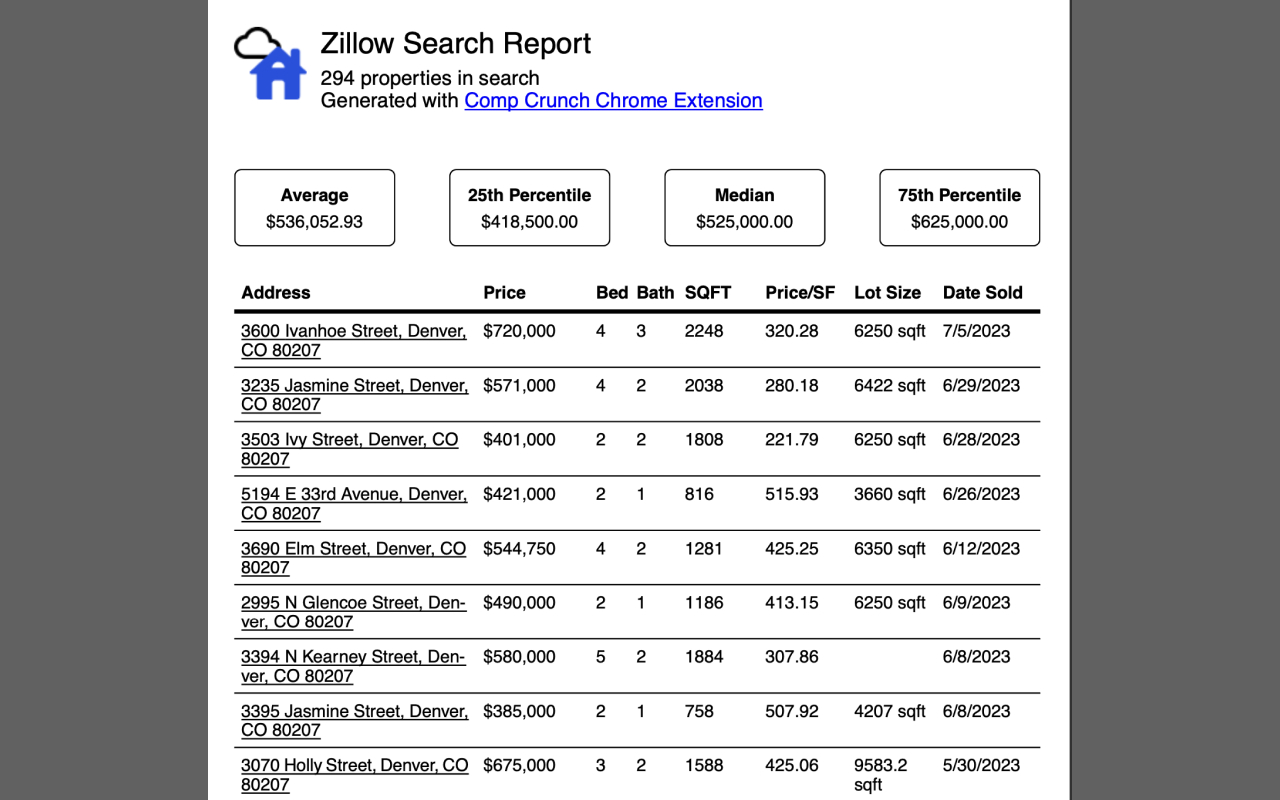Open 3235 Jasmine Street address link
The width and height of the screenshot is (1280, 800).
(x=354, y=395)
